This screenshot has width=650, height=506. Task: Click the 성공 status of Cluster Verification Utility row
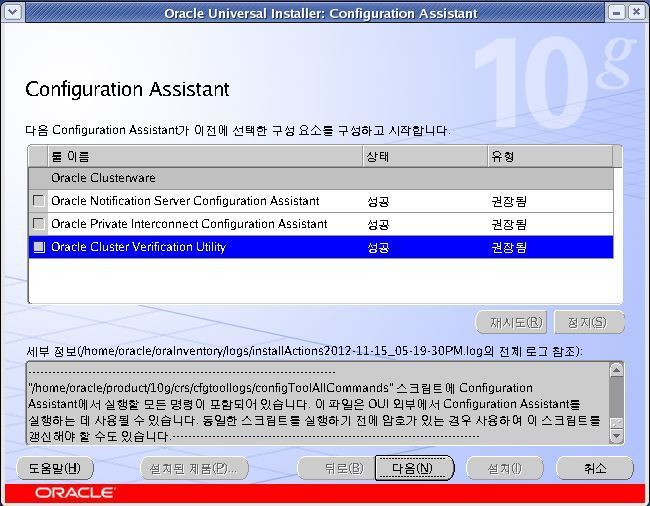coord(378,247)
